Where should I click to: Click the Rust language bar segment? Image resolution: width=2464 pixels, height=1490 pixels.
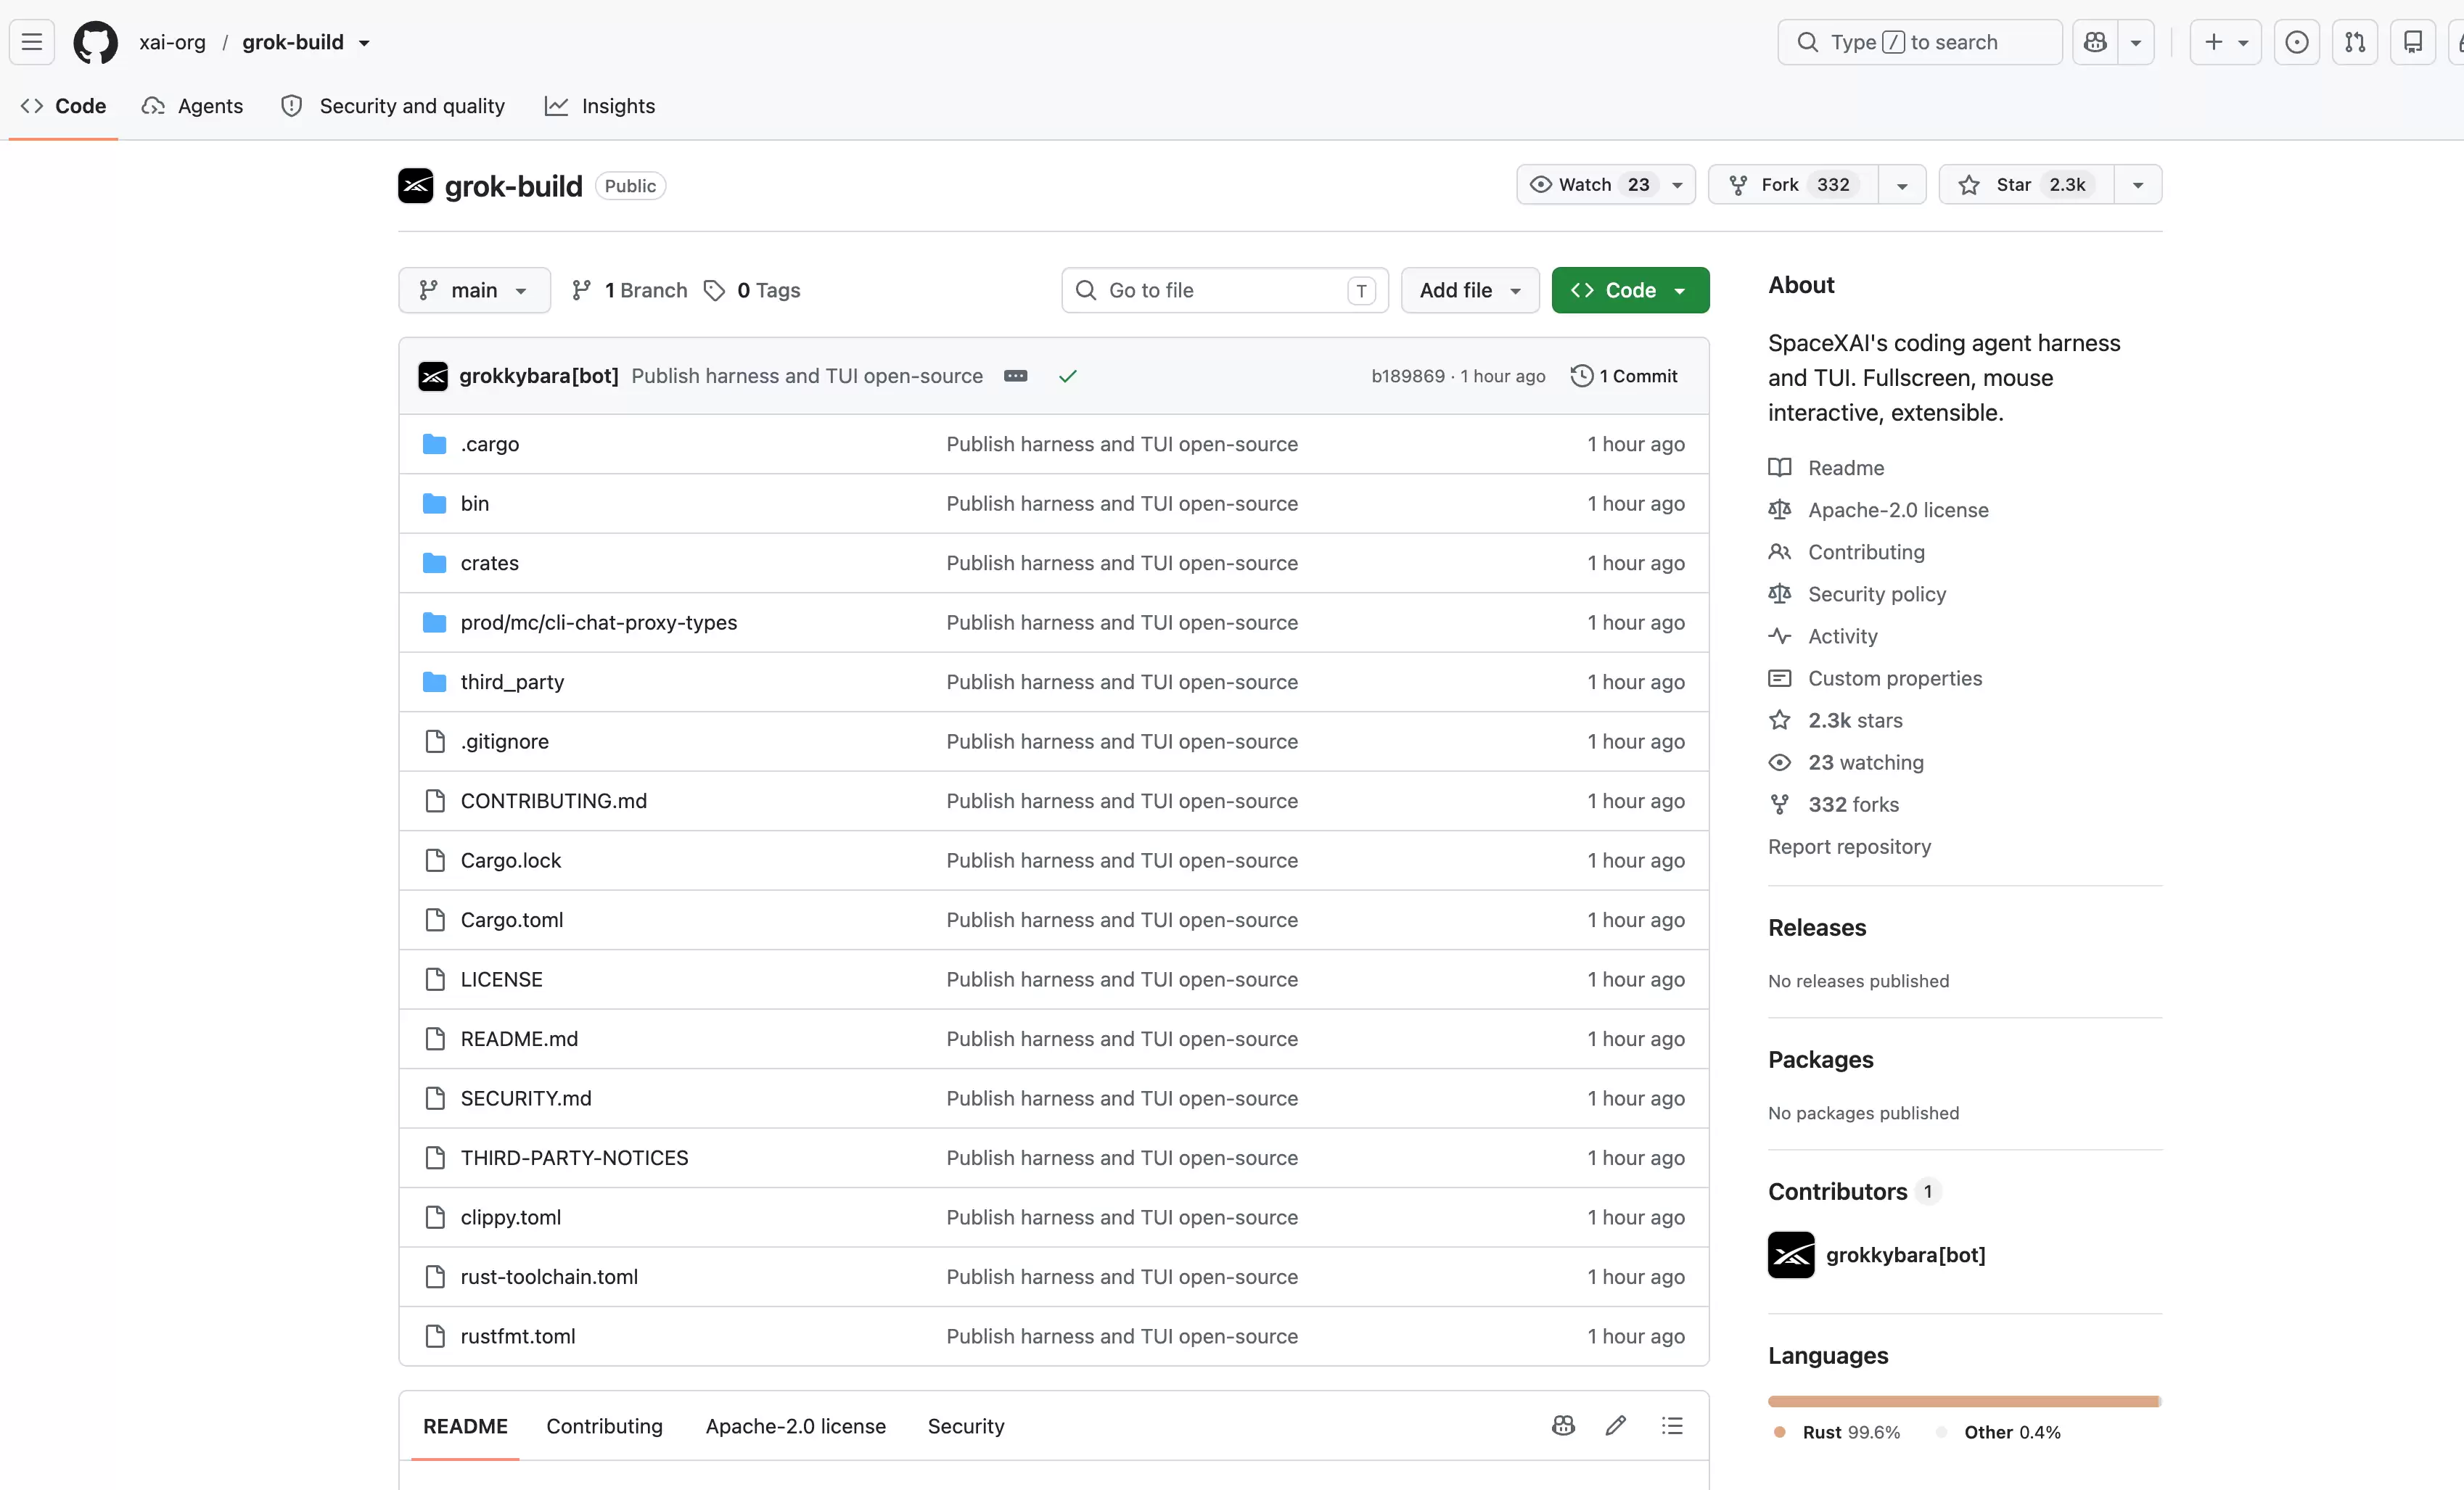1963,1402
